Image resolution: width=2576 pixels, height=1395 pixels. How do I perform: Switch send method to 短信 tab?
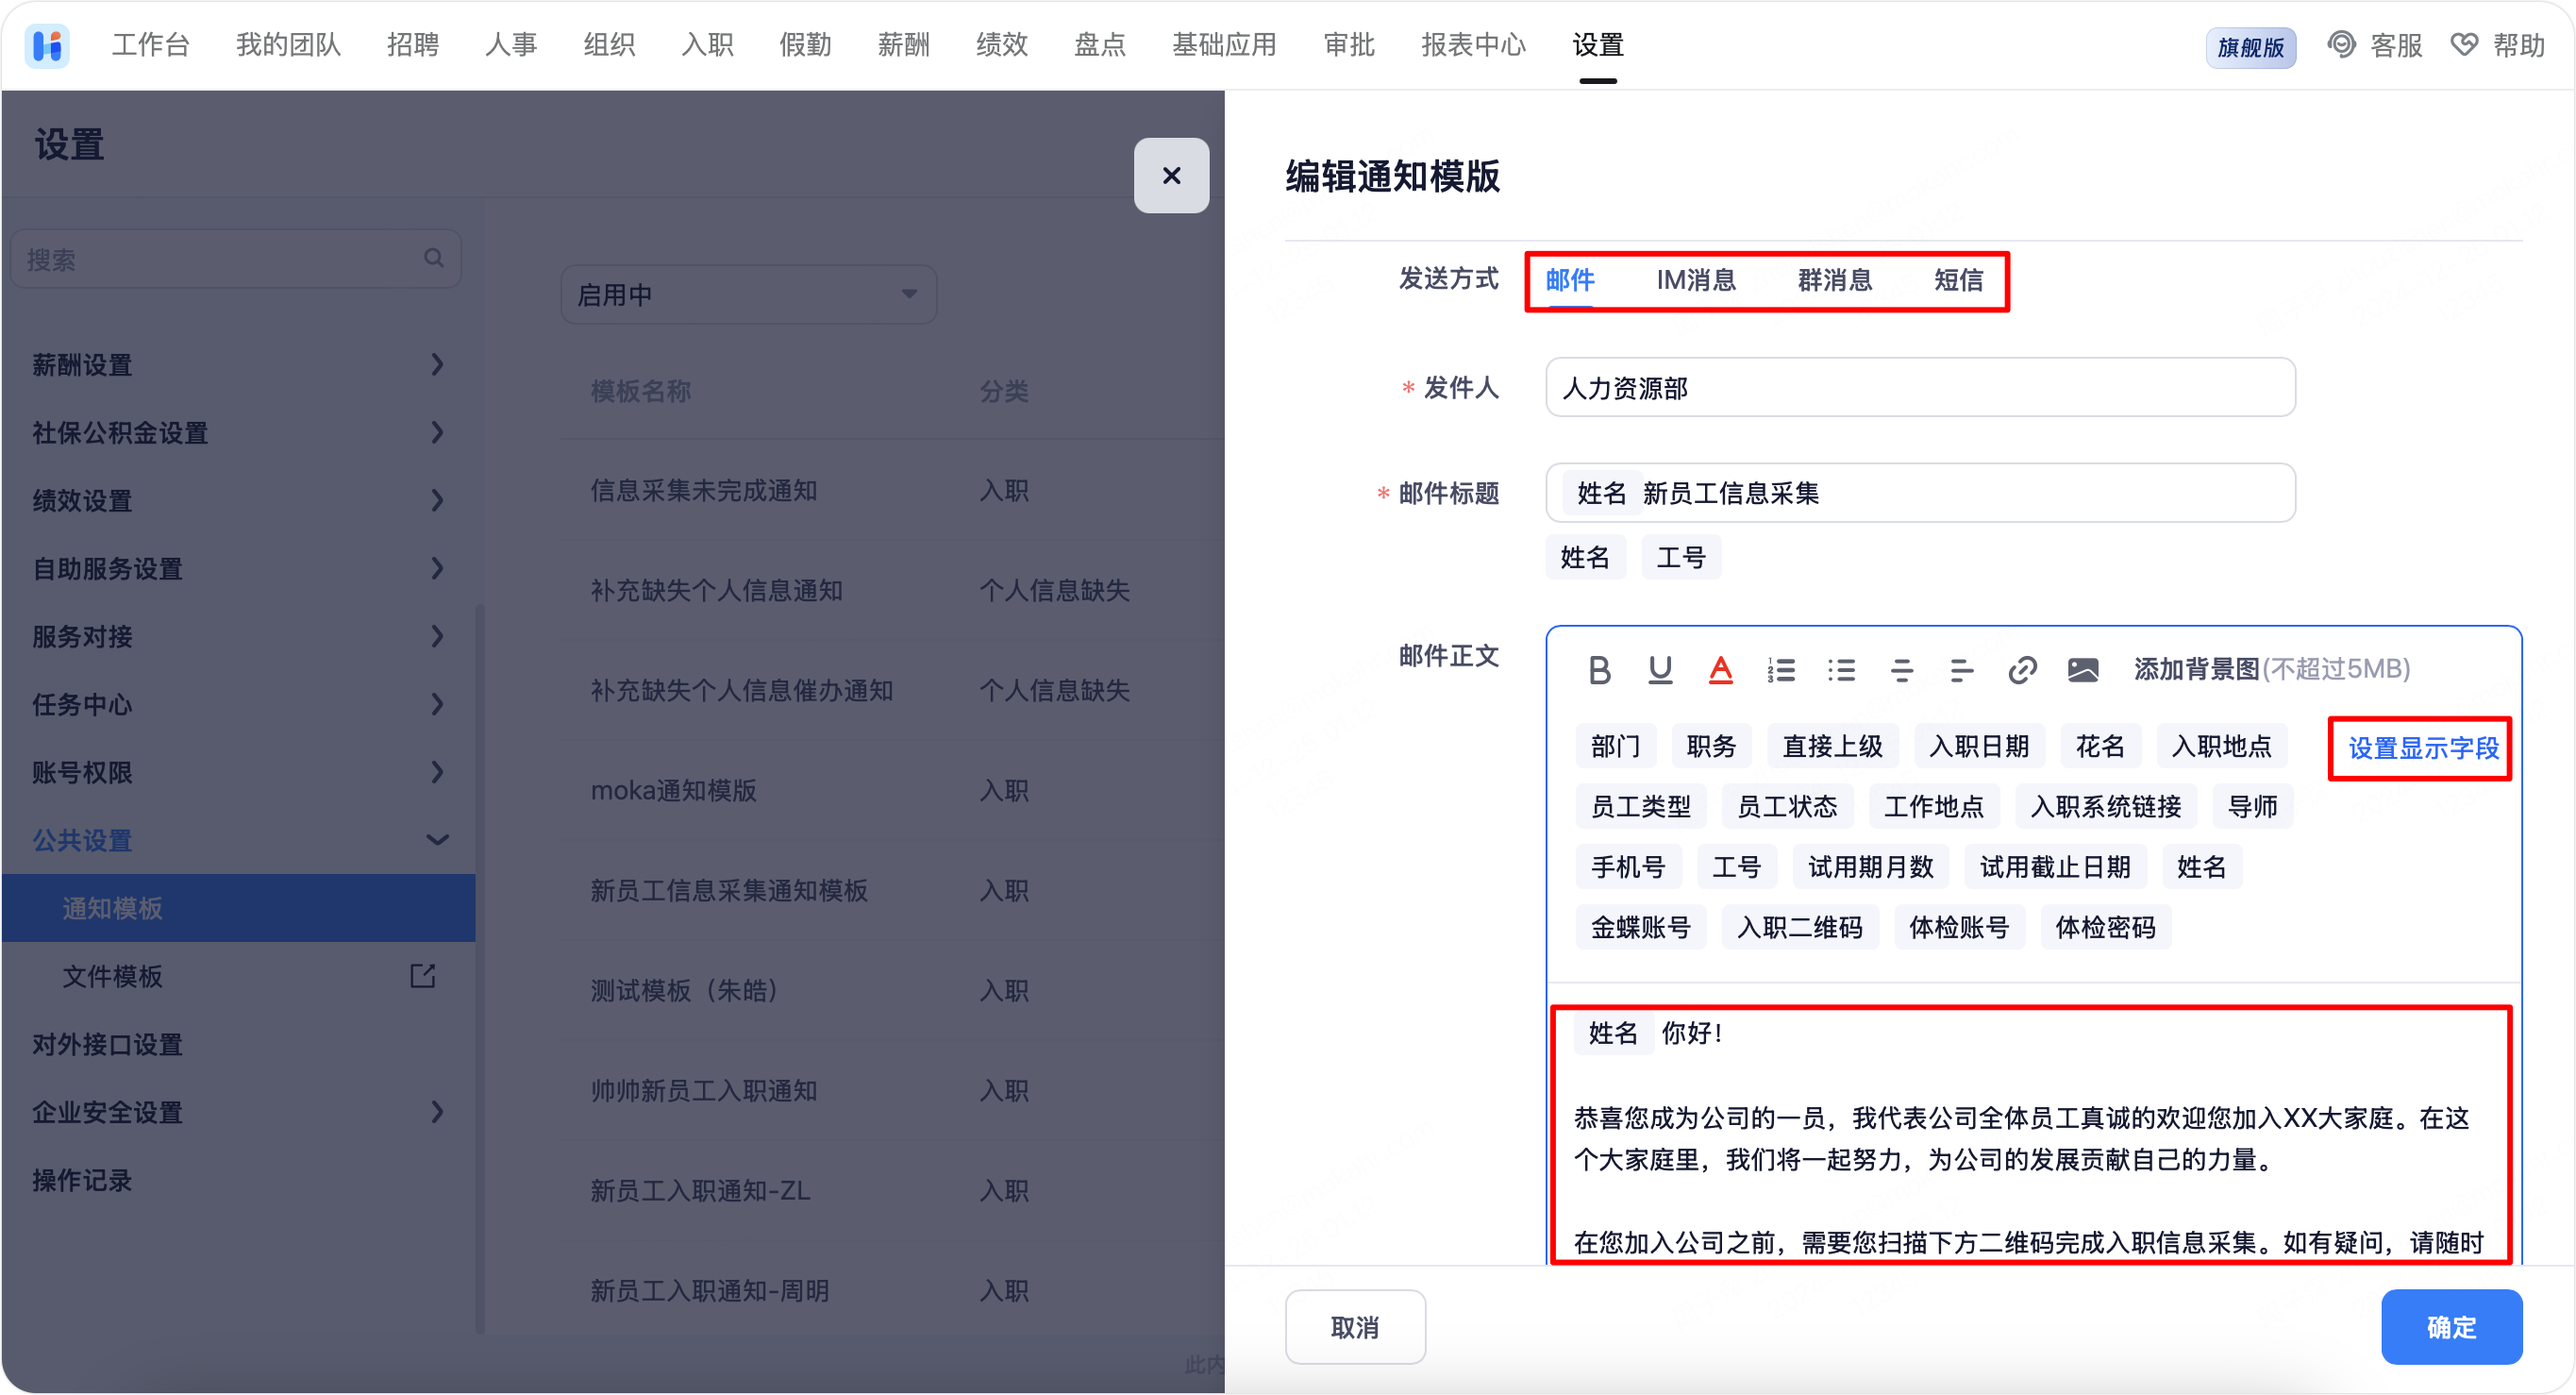(1957, 280)
